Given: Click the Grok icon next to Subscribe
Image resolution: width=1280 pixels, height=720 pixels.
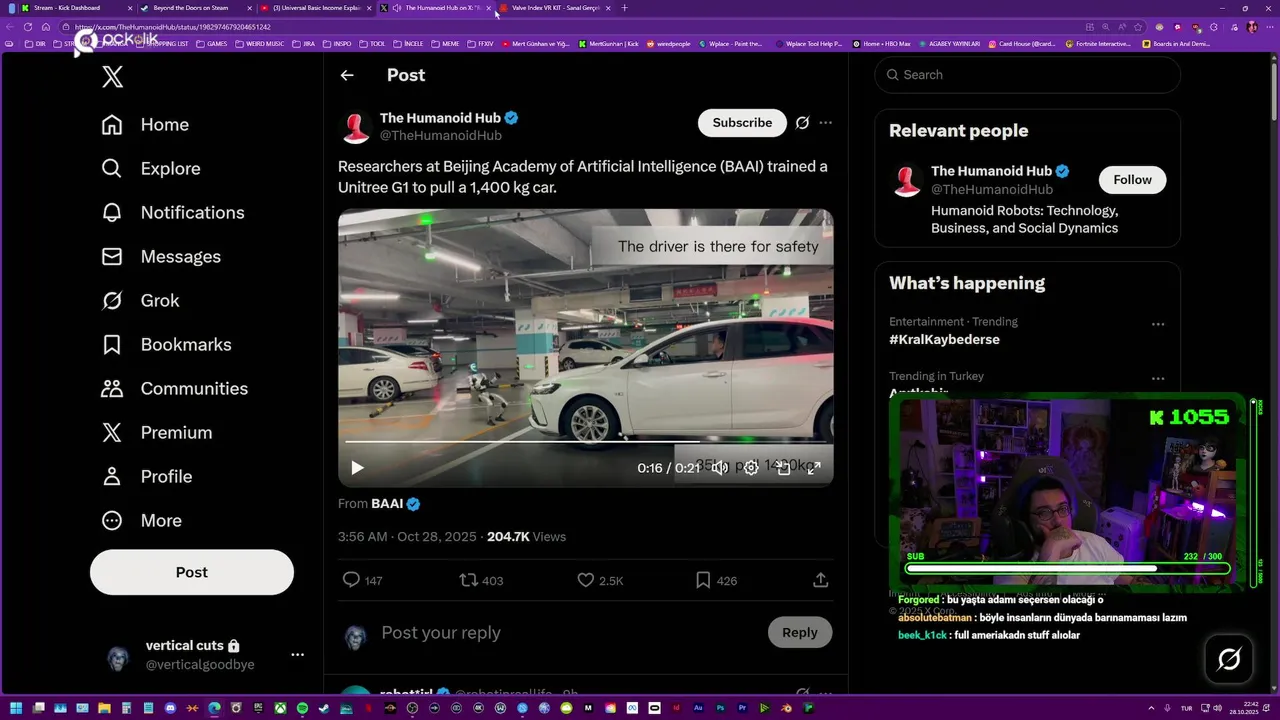Looking at the screenshot, I should (802, 122).
